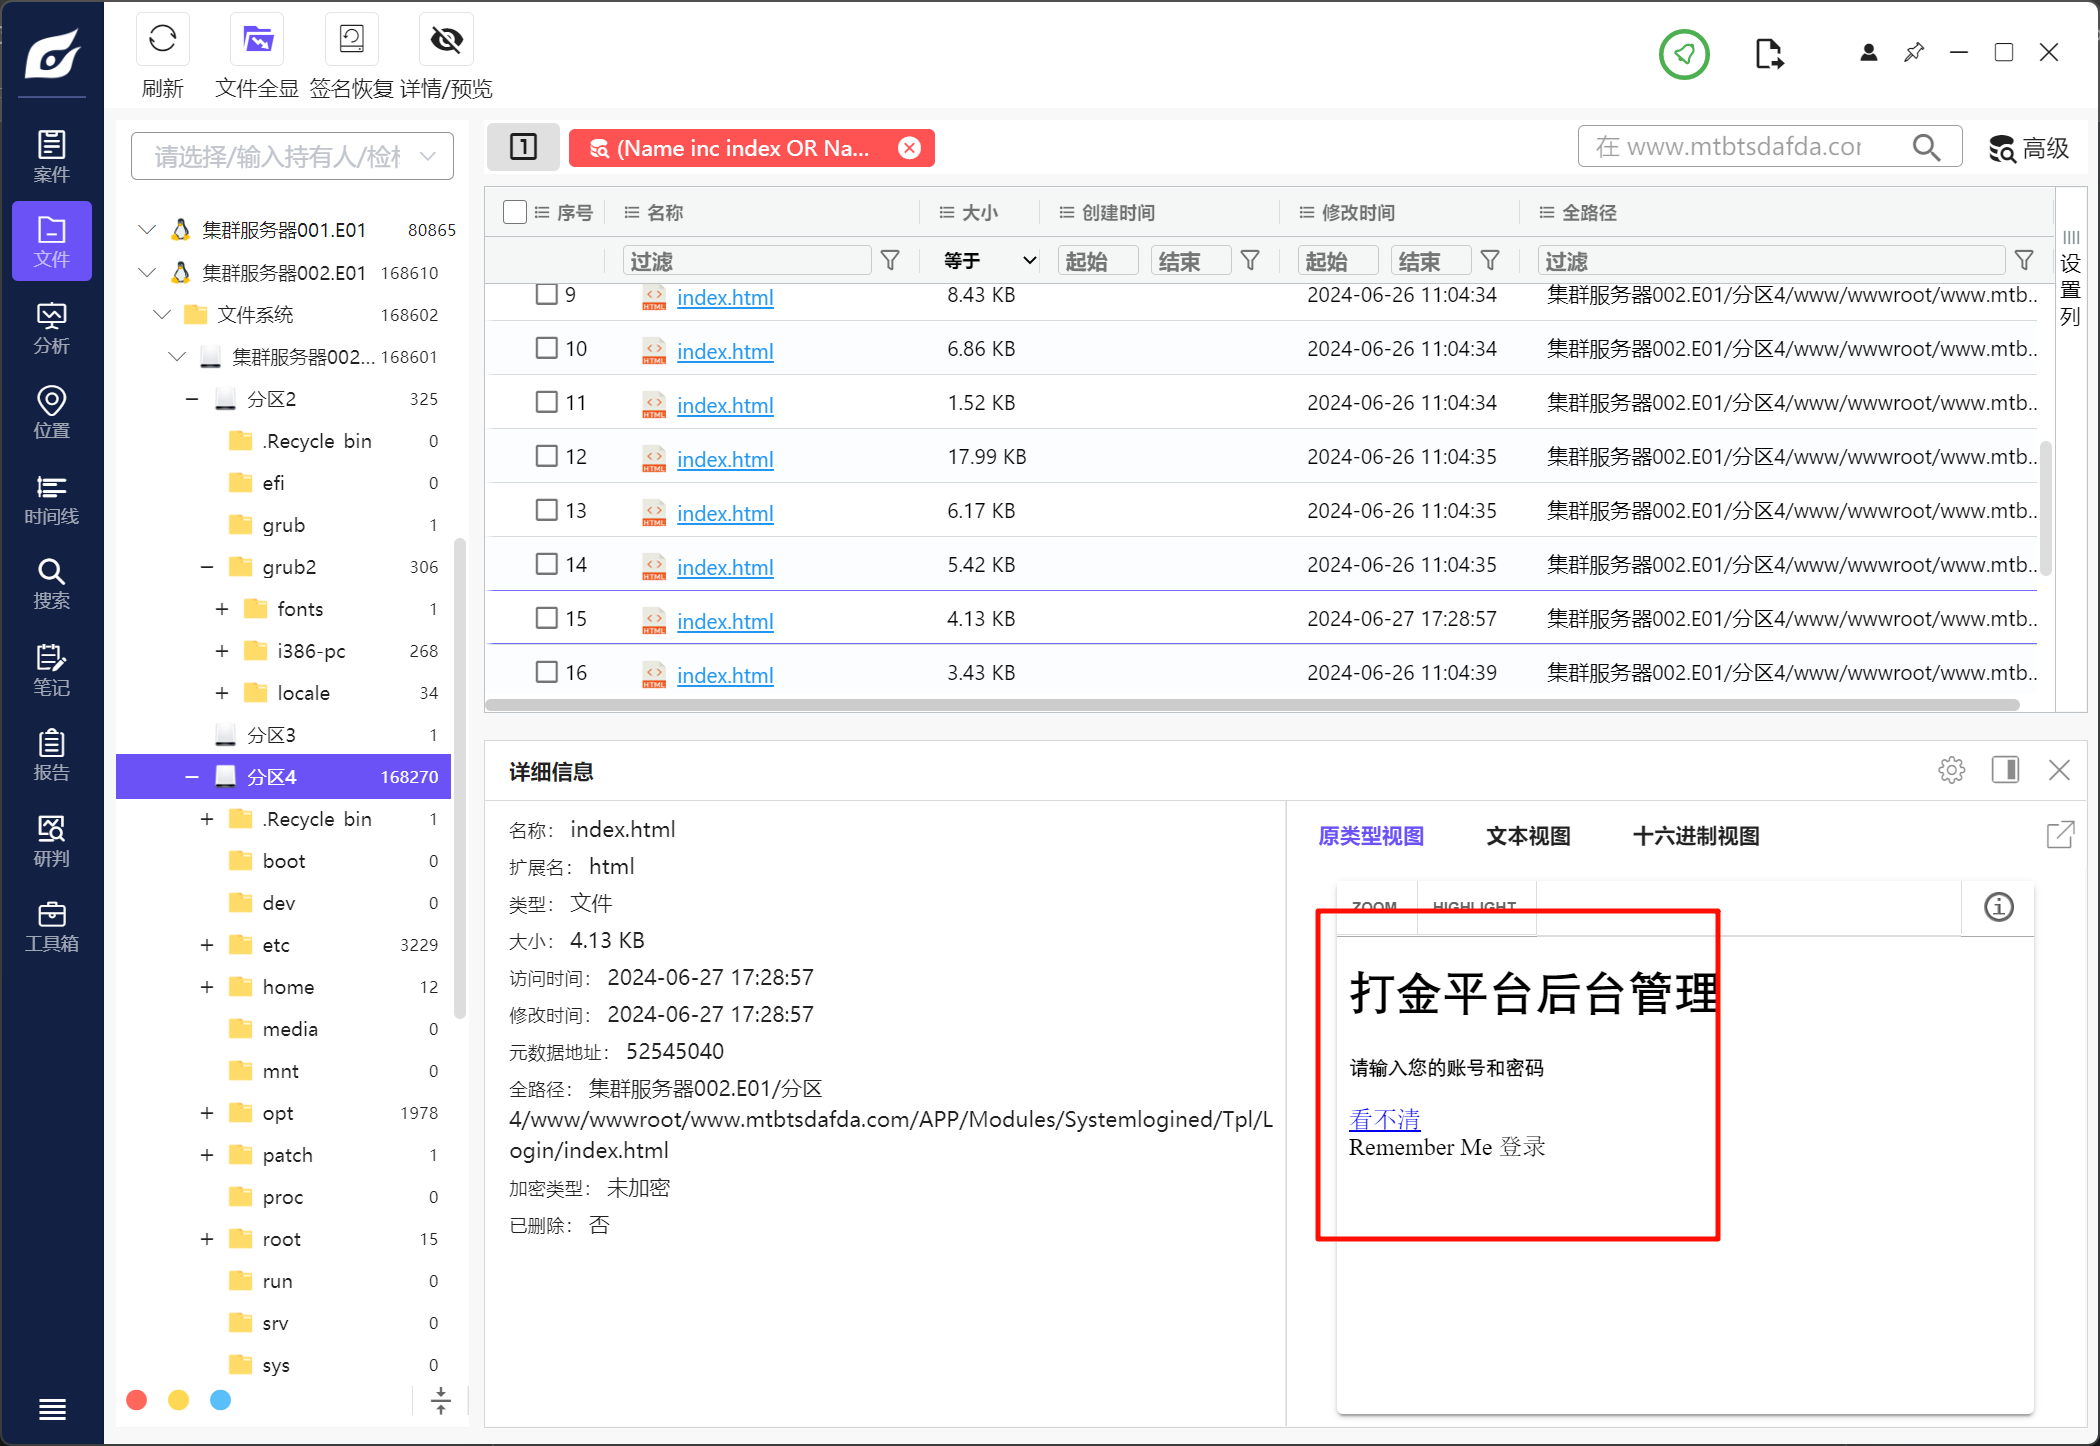Screen dimensions: 2100x1446
Task: Open the 工具箱 toolbox in the sidebar
Action: coord(51,926)
